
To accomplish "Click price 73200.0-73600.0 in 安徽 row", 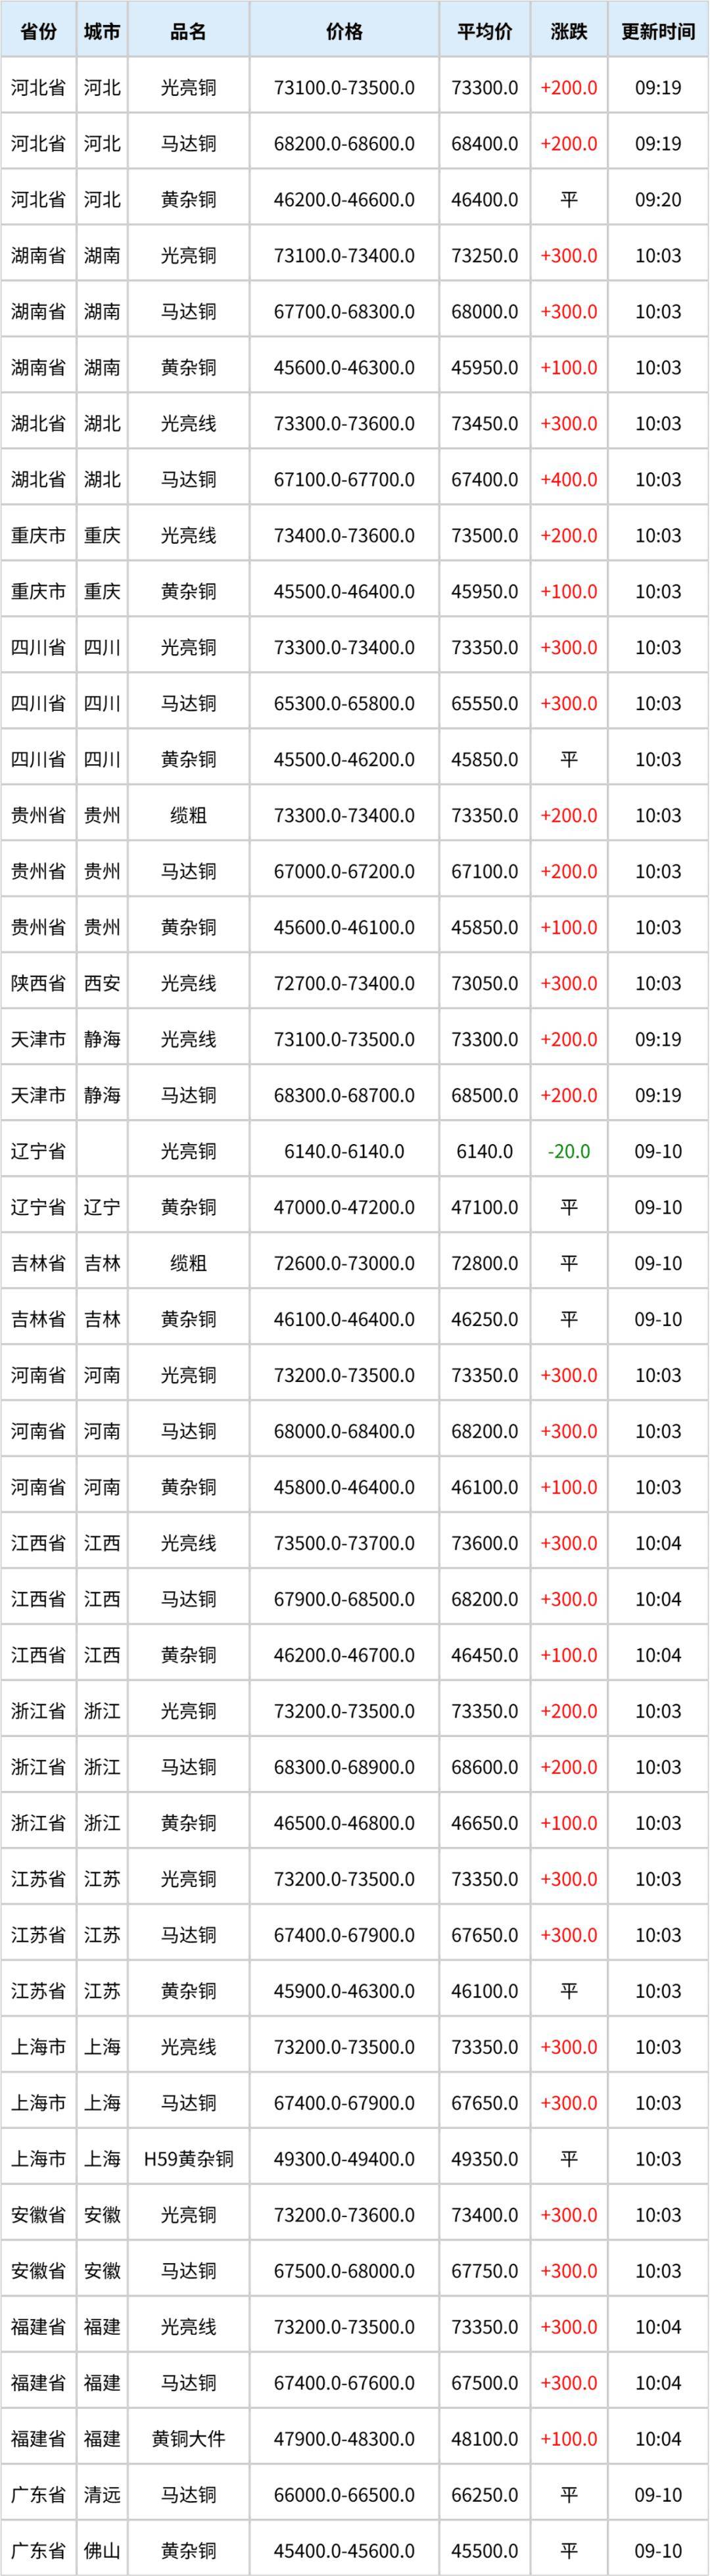I will [x=344, y=2215].
